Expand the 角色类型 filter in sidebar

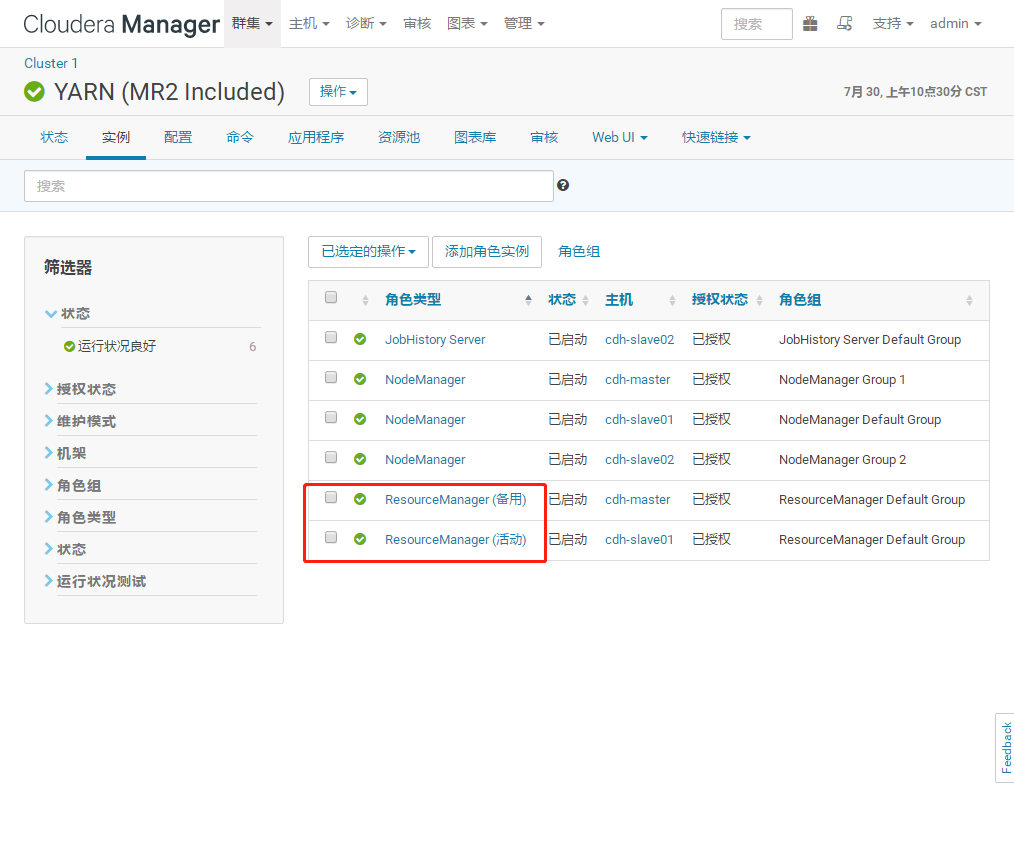80,517
